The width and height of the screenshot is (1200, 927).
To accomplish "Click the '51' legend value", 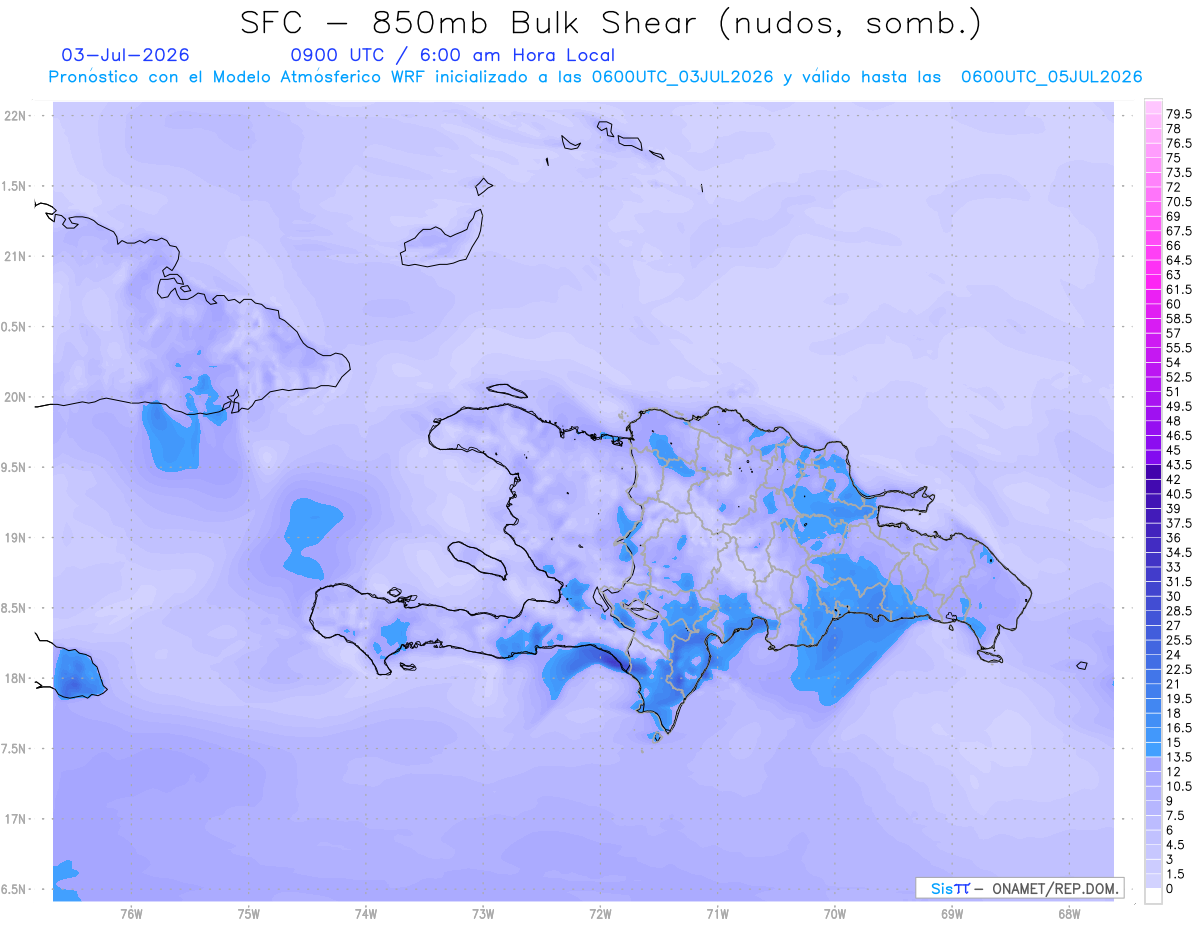I will point(1174,392).
